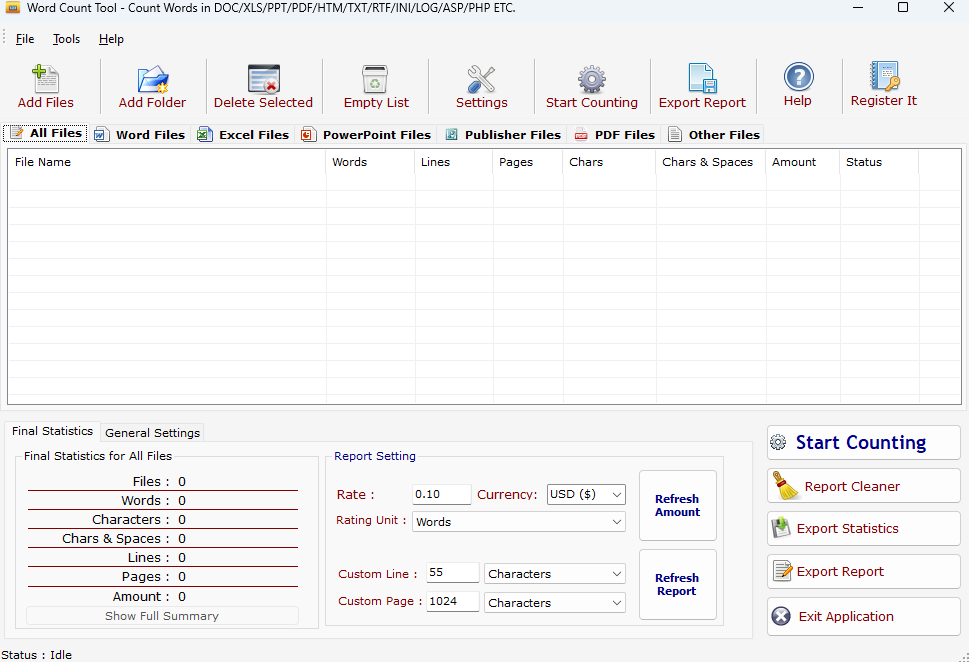Click the Publisher Files tab icon

coord(452,134)
